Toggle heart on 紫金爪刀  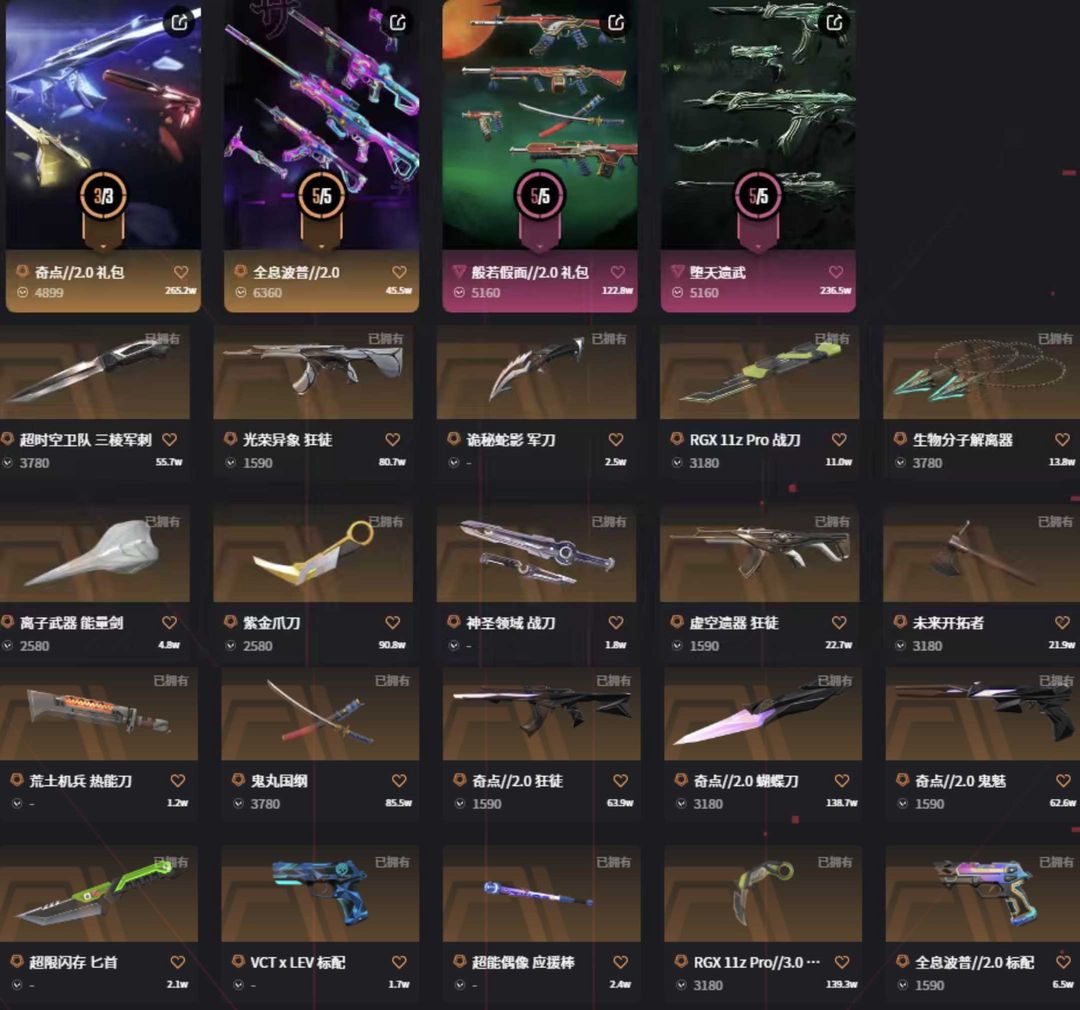click(393, 622)
